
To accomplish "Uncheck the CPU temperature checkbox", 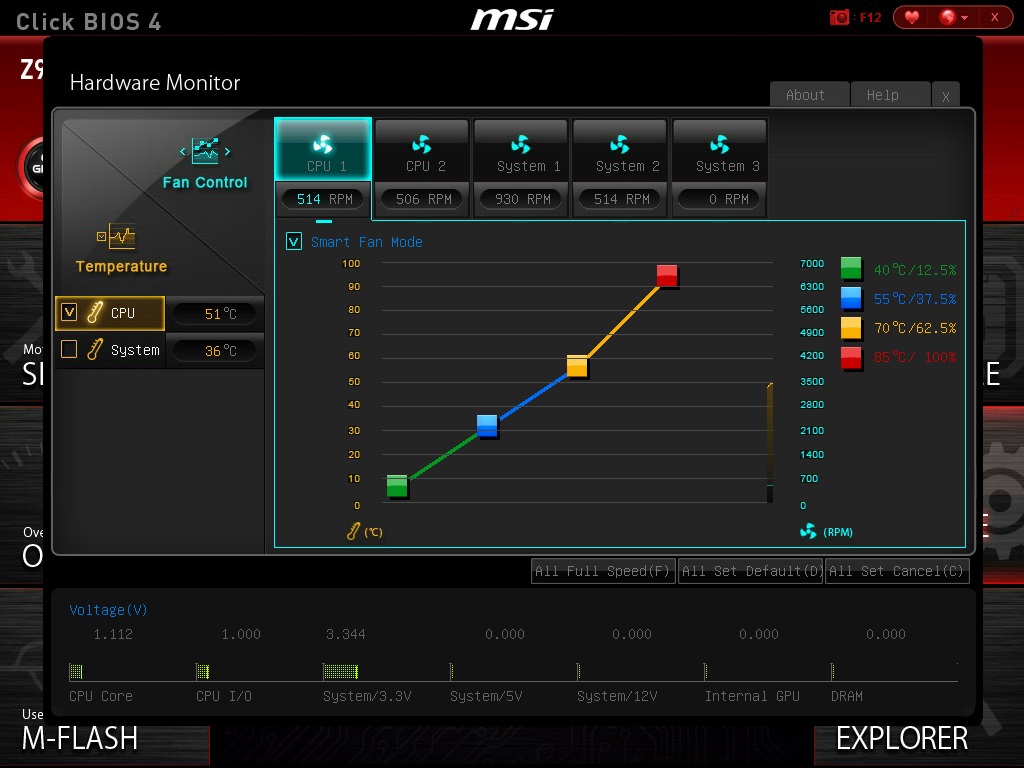I will [69, 313].
